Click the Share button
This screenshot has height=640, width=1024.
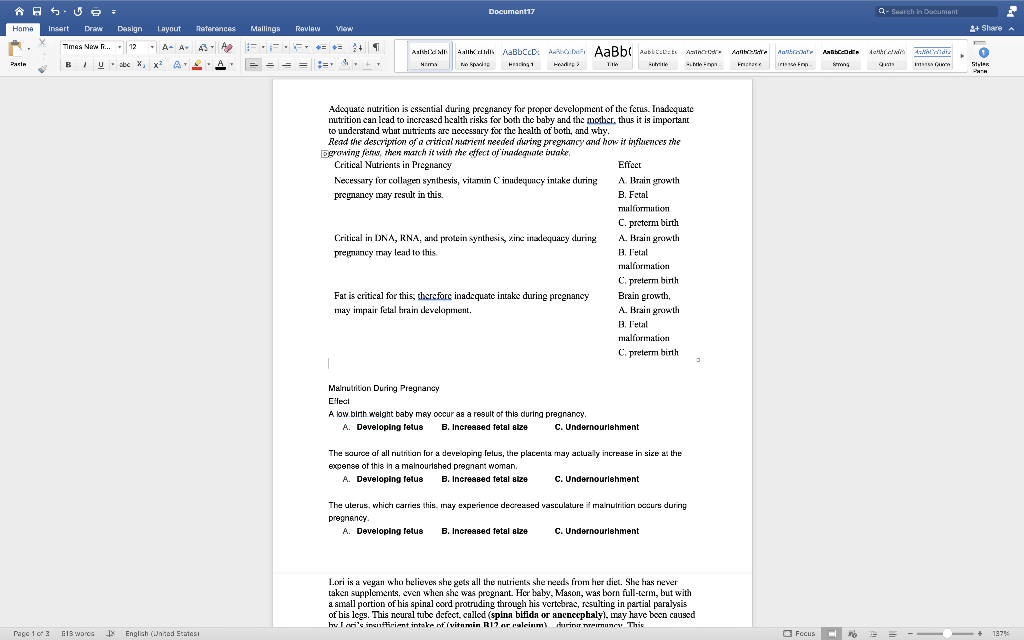985,28
